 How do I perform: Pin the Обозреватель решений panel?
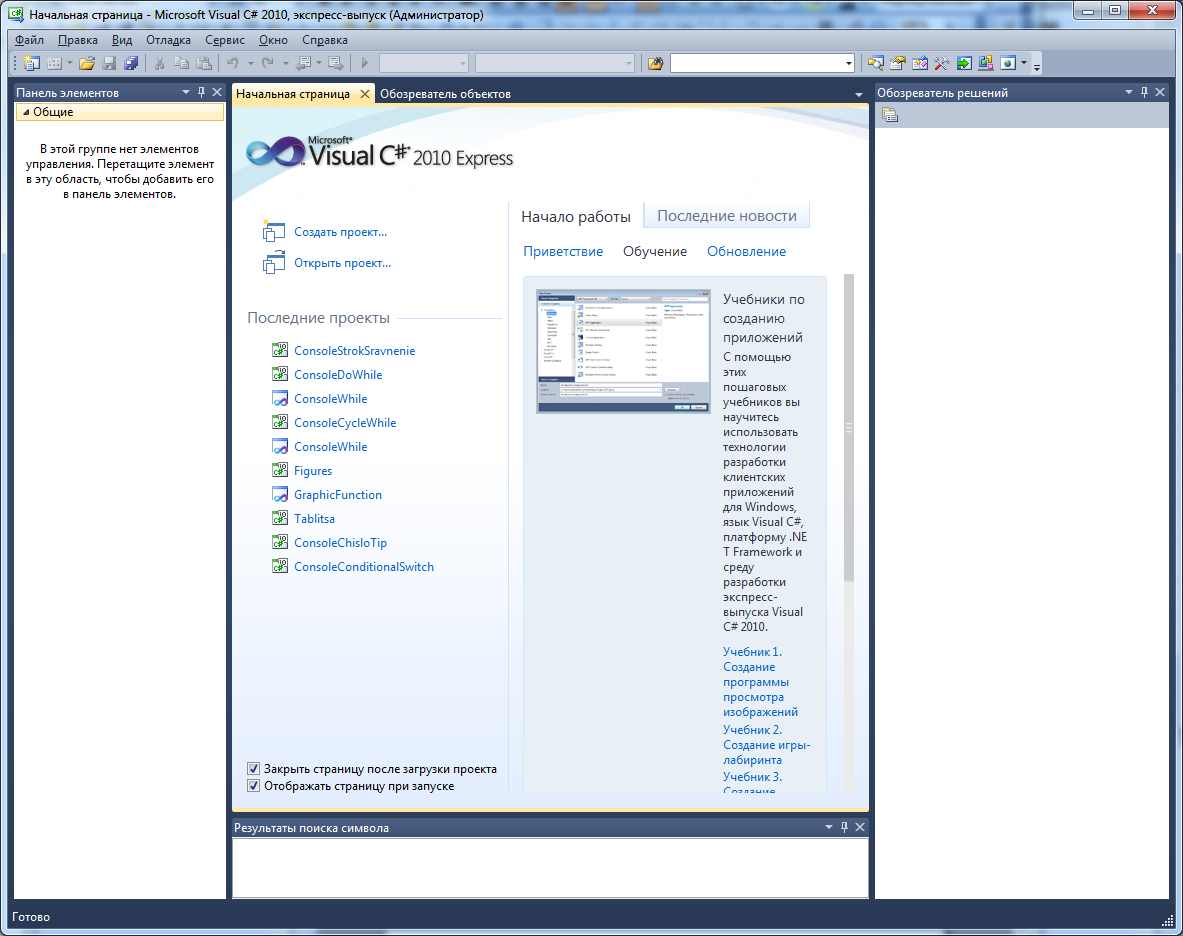pyautogui.click(x=1145, y=92)
